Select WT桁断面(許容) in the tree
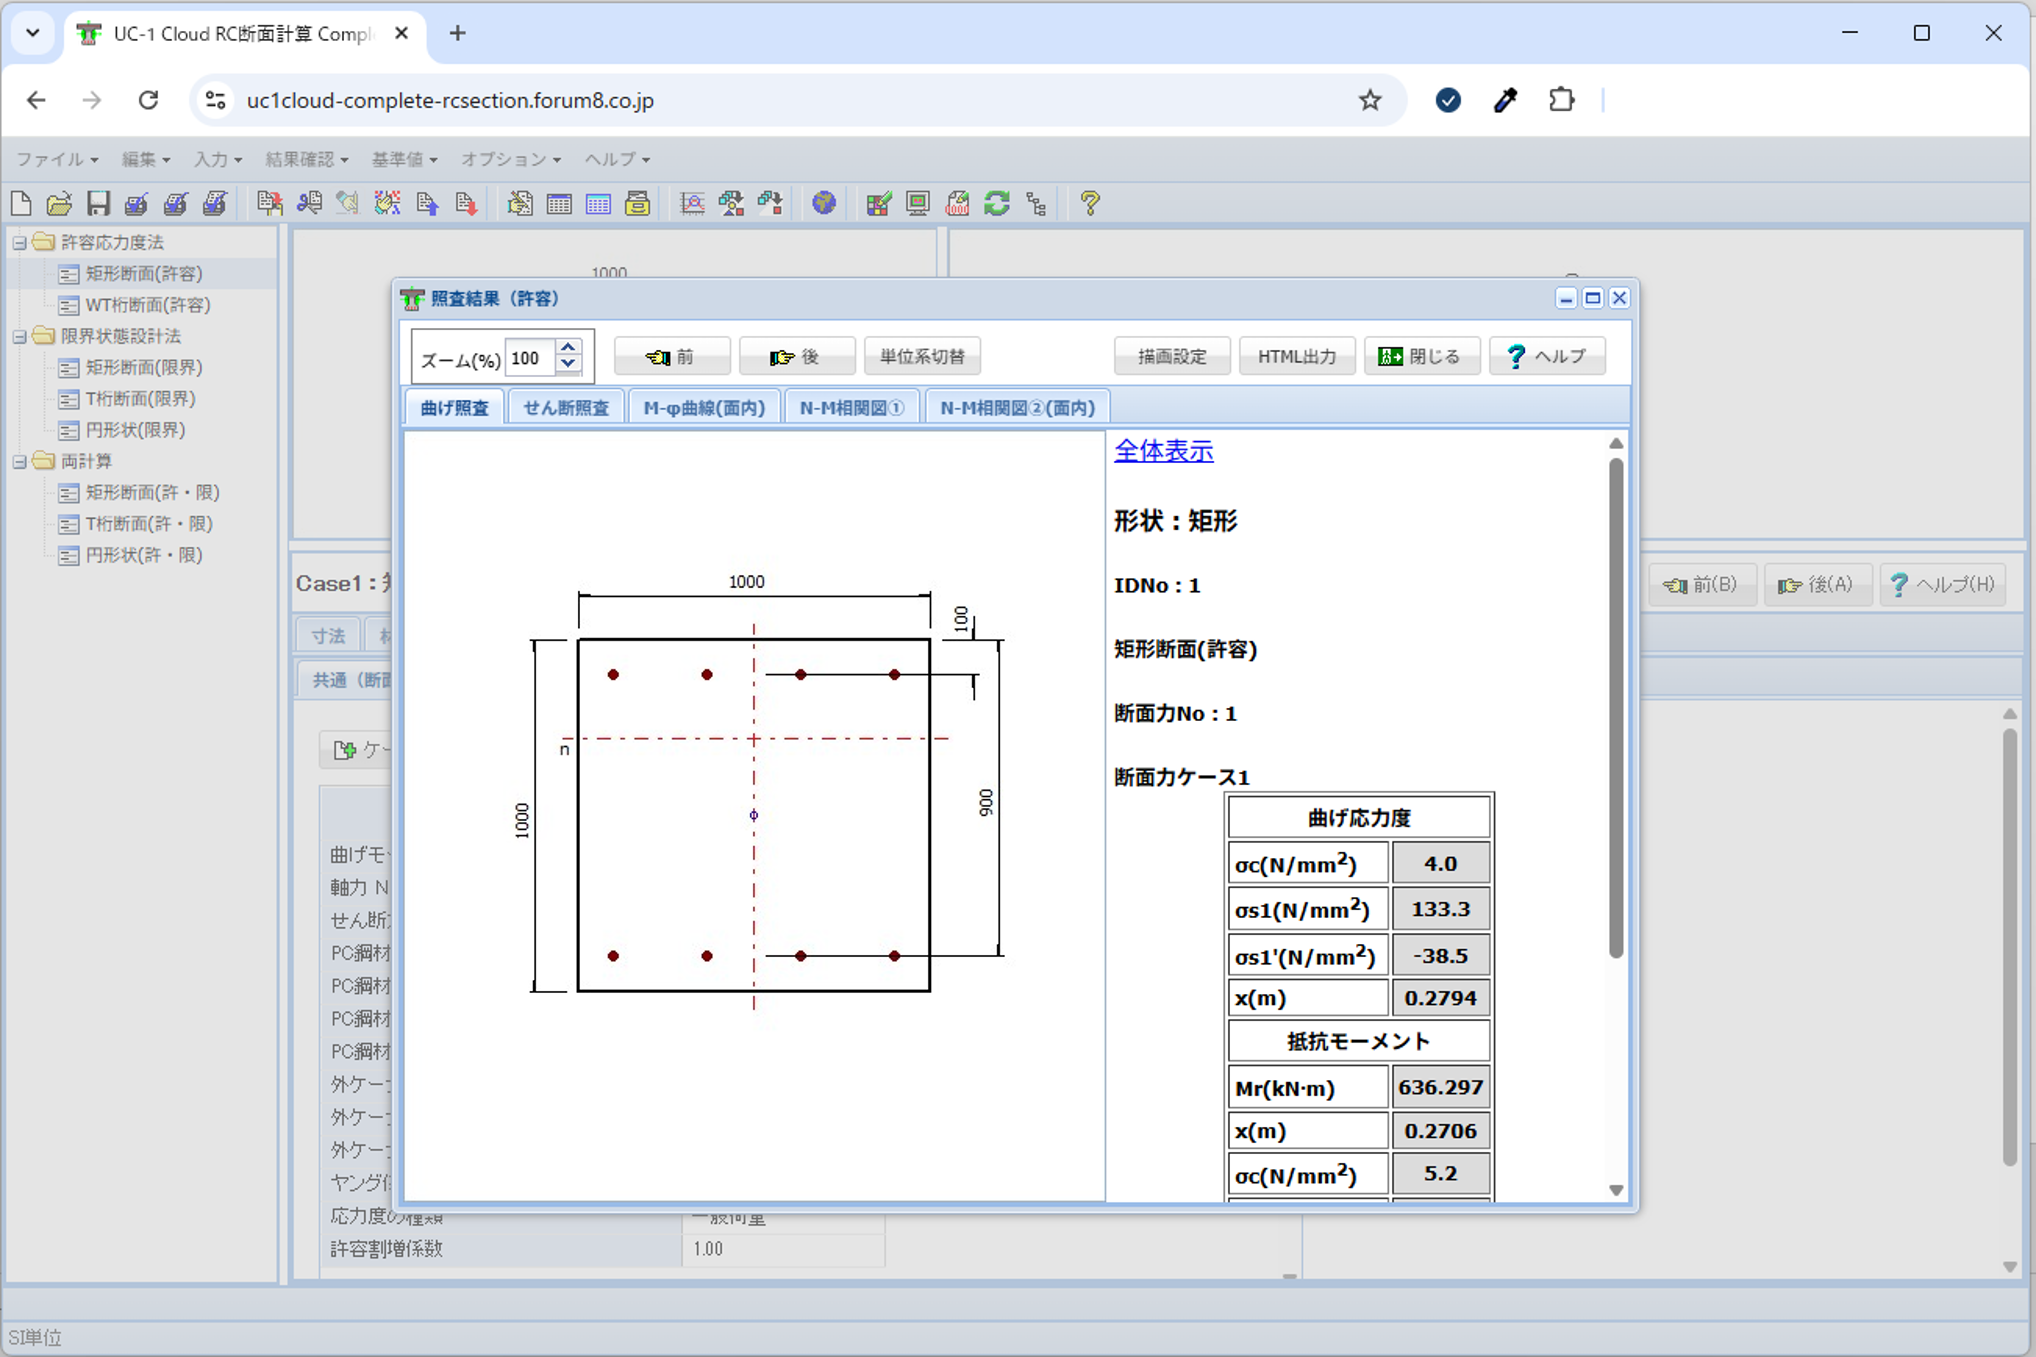2036x1357 pixels. 148,305
